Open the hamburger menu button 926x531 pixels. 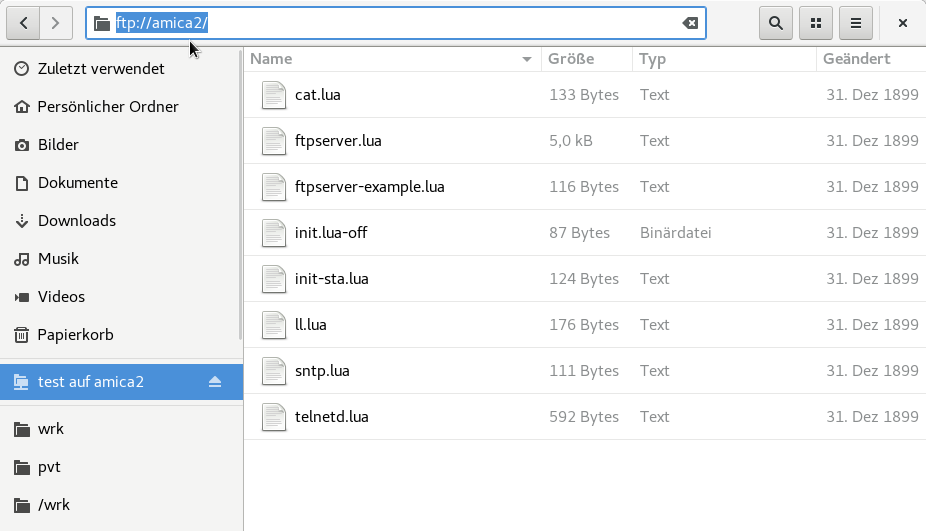[856, 23]
